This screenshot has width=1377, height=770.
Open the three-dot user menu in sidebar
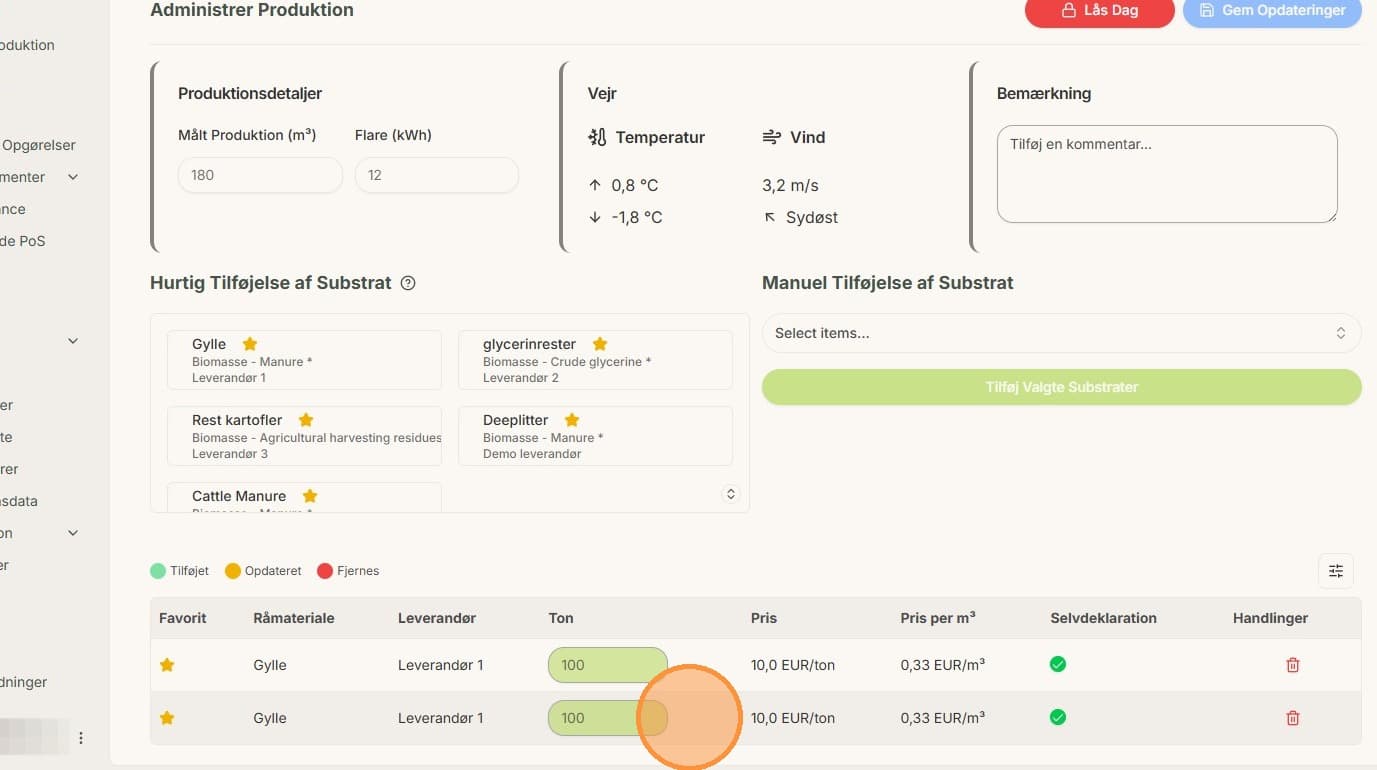(81, 738)
